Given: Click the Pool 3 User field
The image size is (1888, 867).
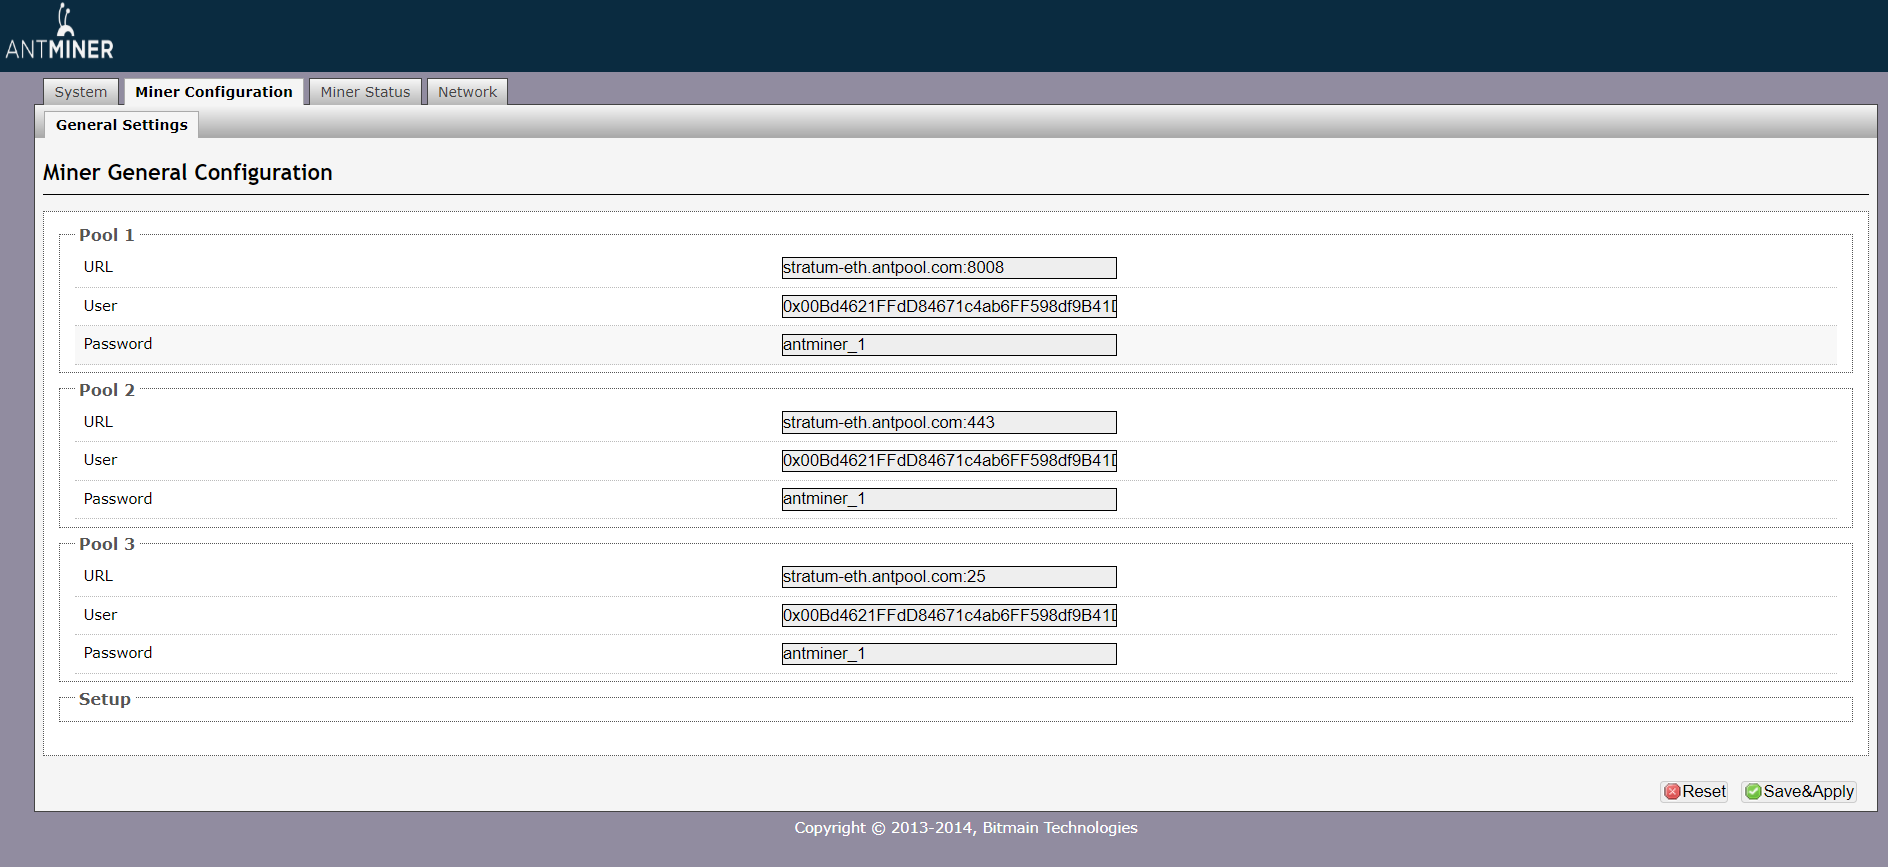Looking at the screenshot, I should pos(949,615).
